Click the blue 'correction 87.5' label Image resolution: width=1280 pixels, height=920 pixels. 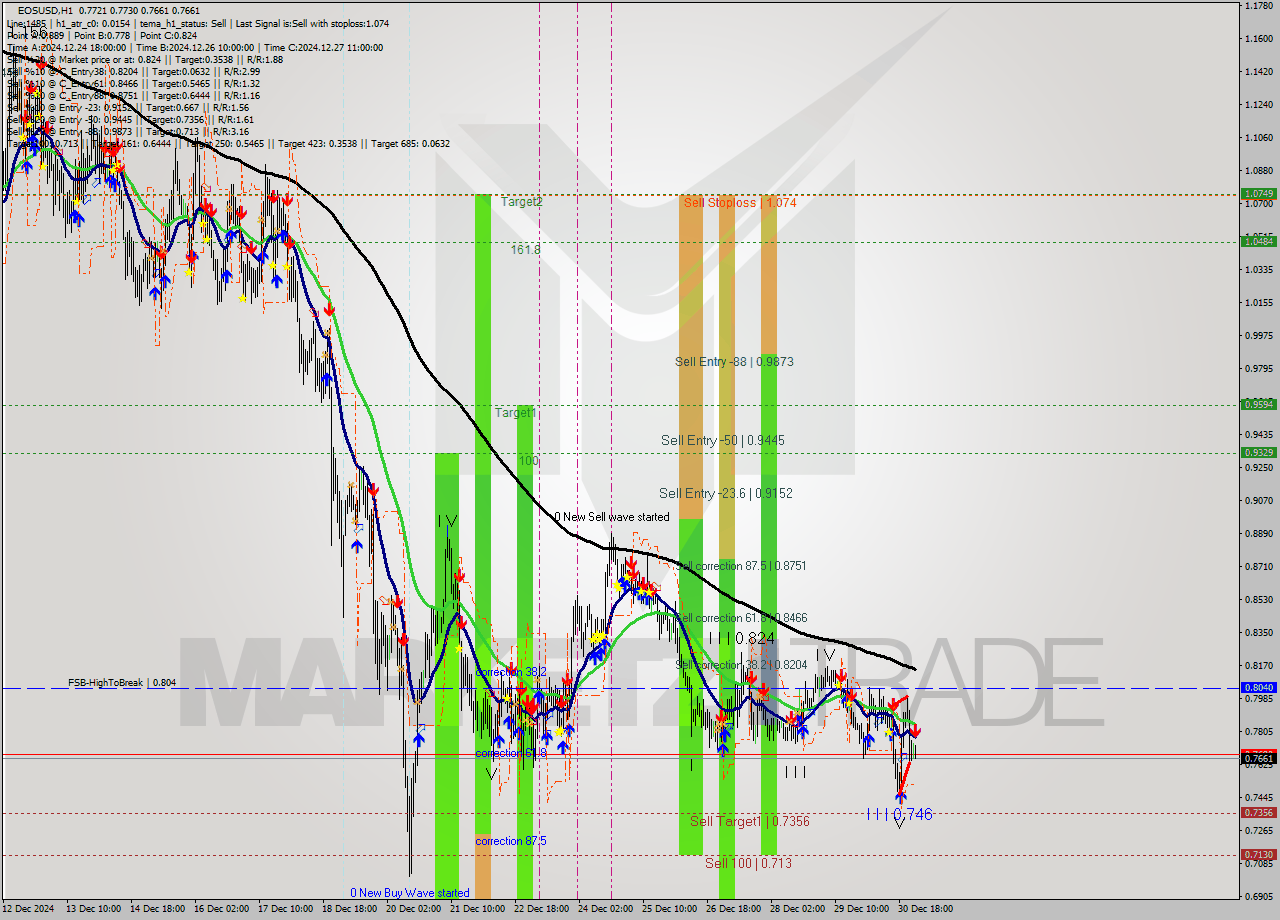pyautogui.click(x=511, y=841)
